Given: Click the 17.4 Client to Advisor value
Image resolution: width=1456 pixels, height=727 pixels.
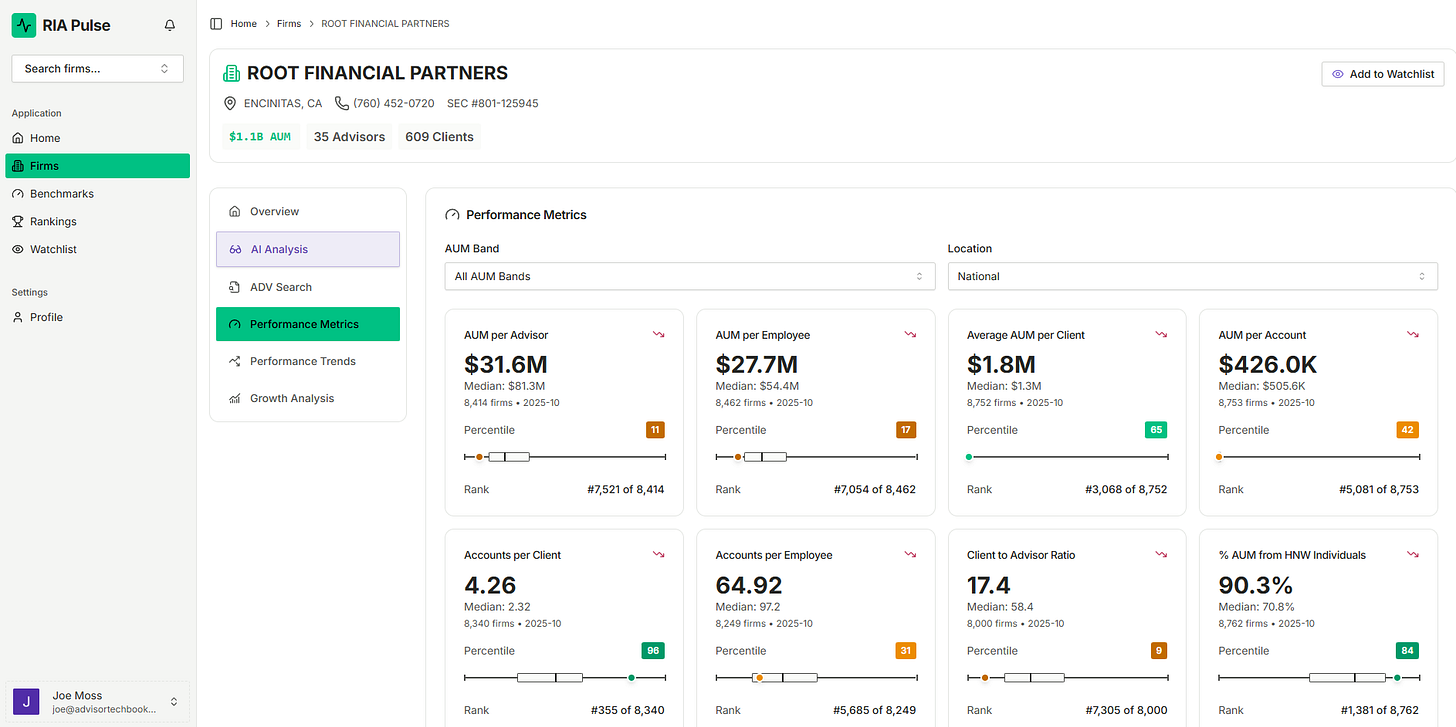Looking at the screenshot, I should pos(989,585).
